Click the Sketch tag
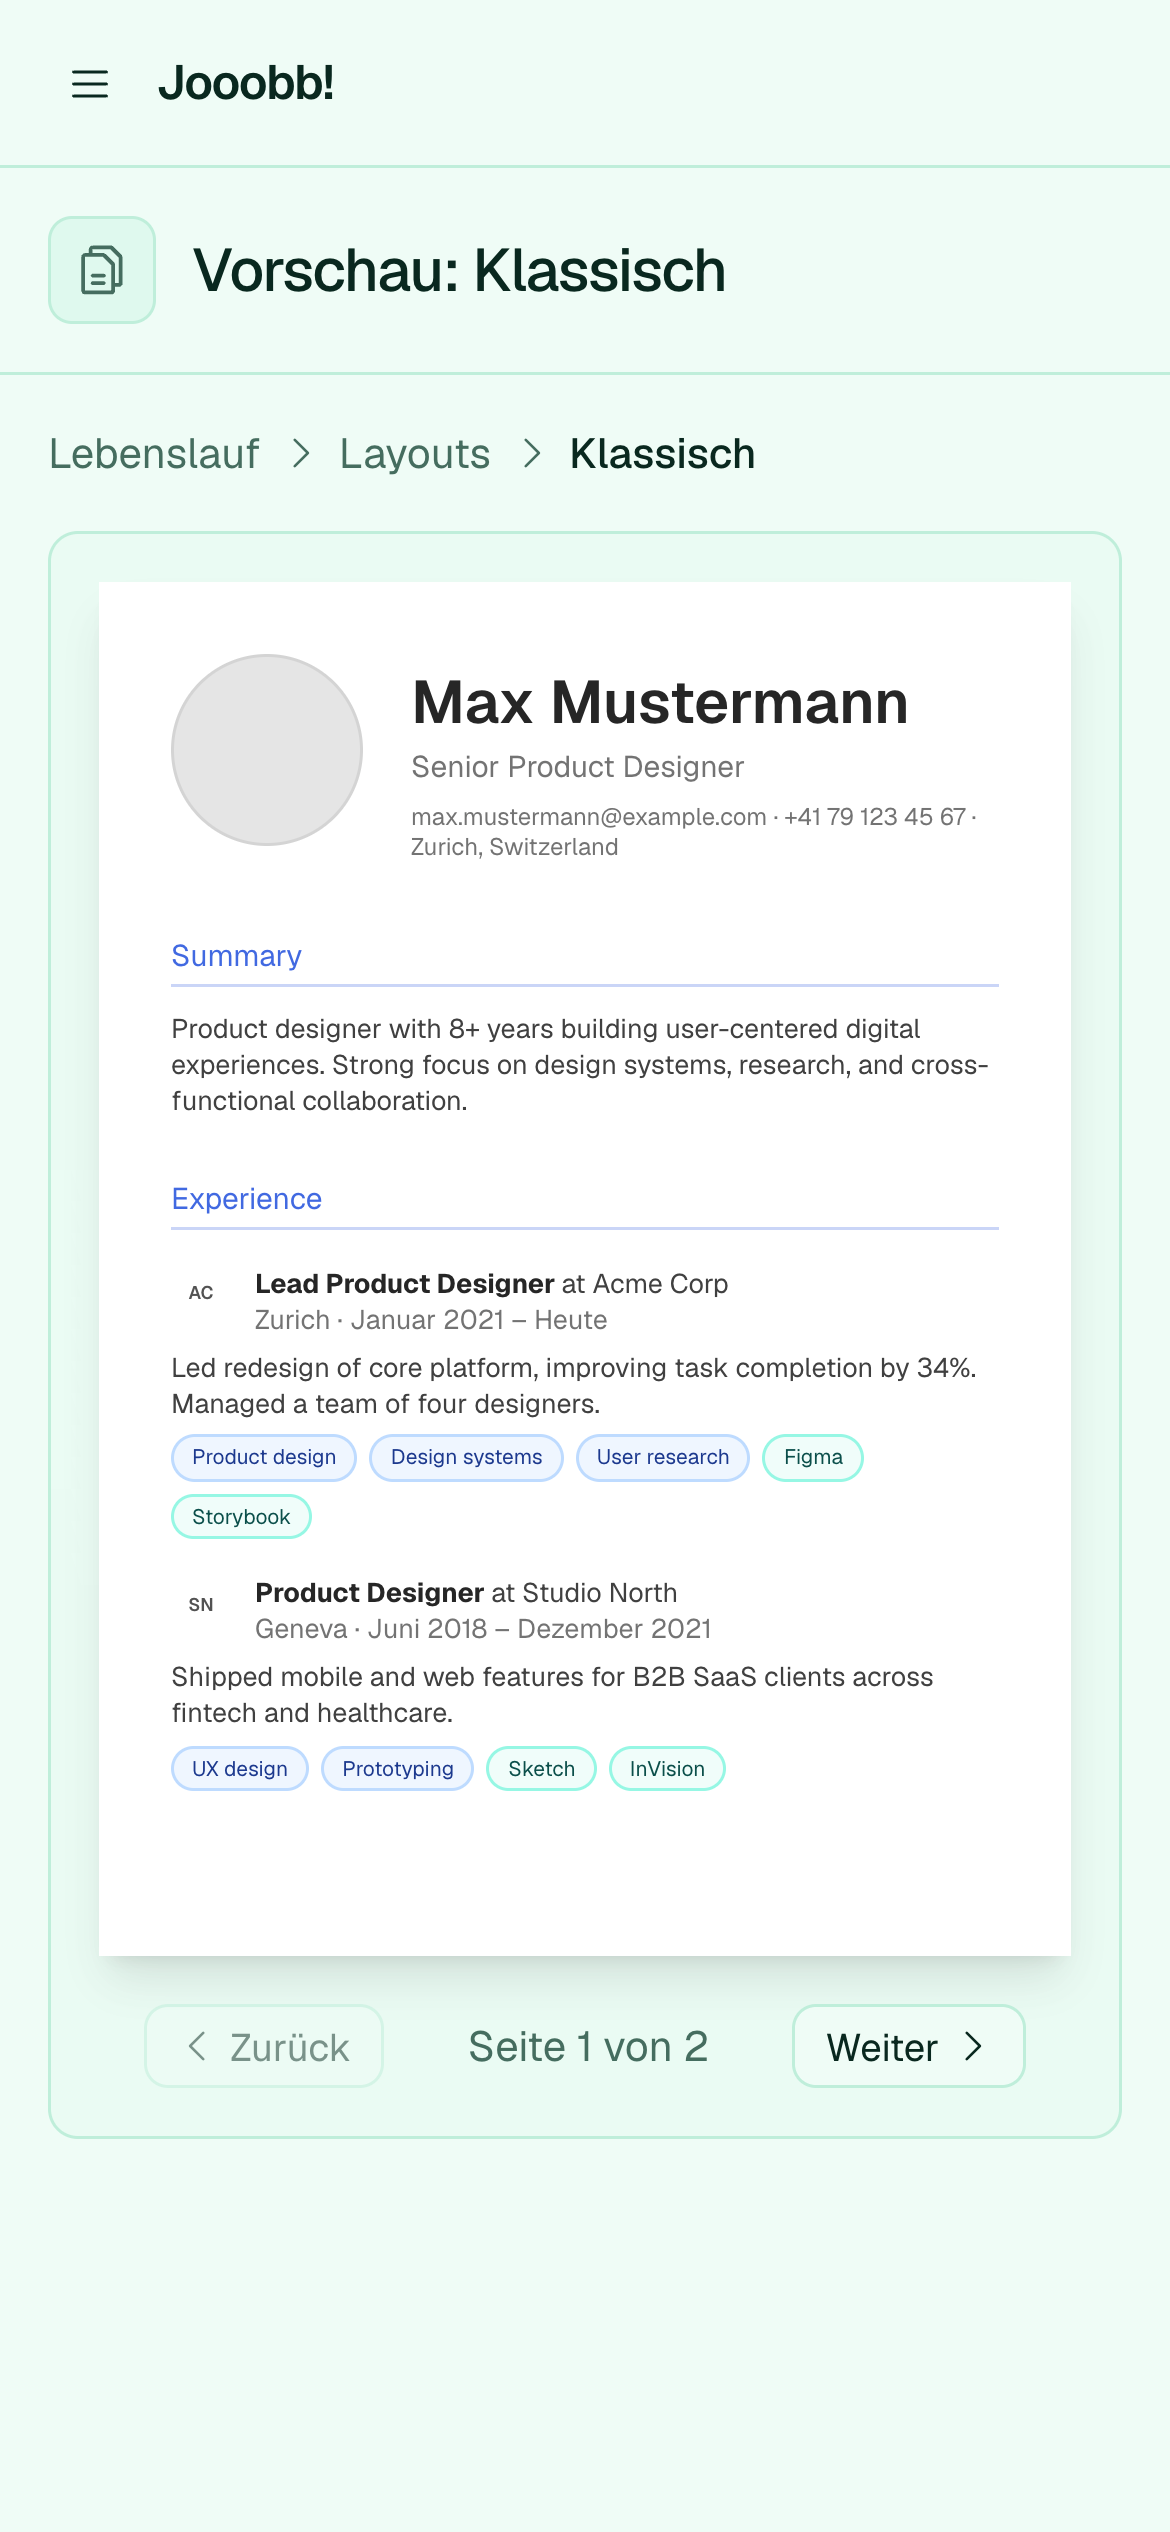The width and height of the screenshot is (1170, 2532). tap(542, 1769)
